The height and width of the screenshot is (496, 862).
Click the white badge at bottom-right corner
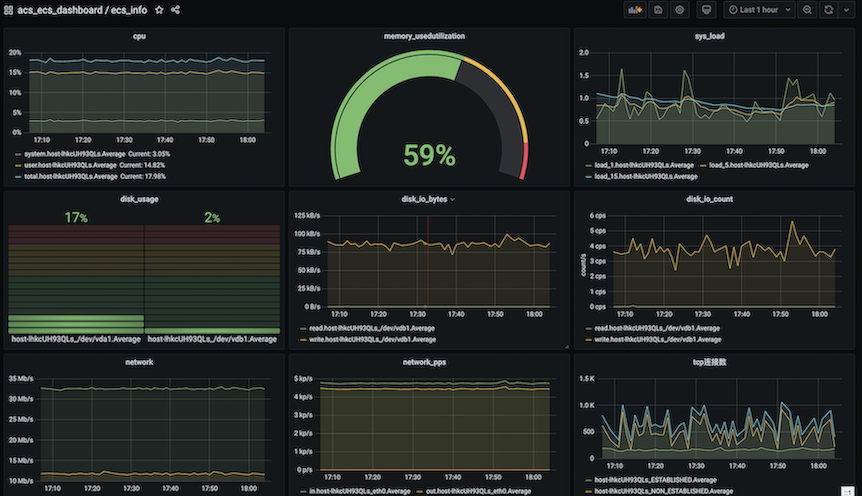[848, 491]
